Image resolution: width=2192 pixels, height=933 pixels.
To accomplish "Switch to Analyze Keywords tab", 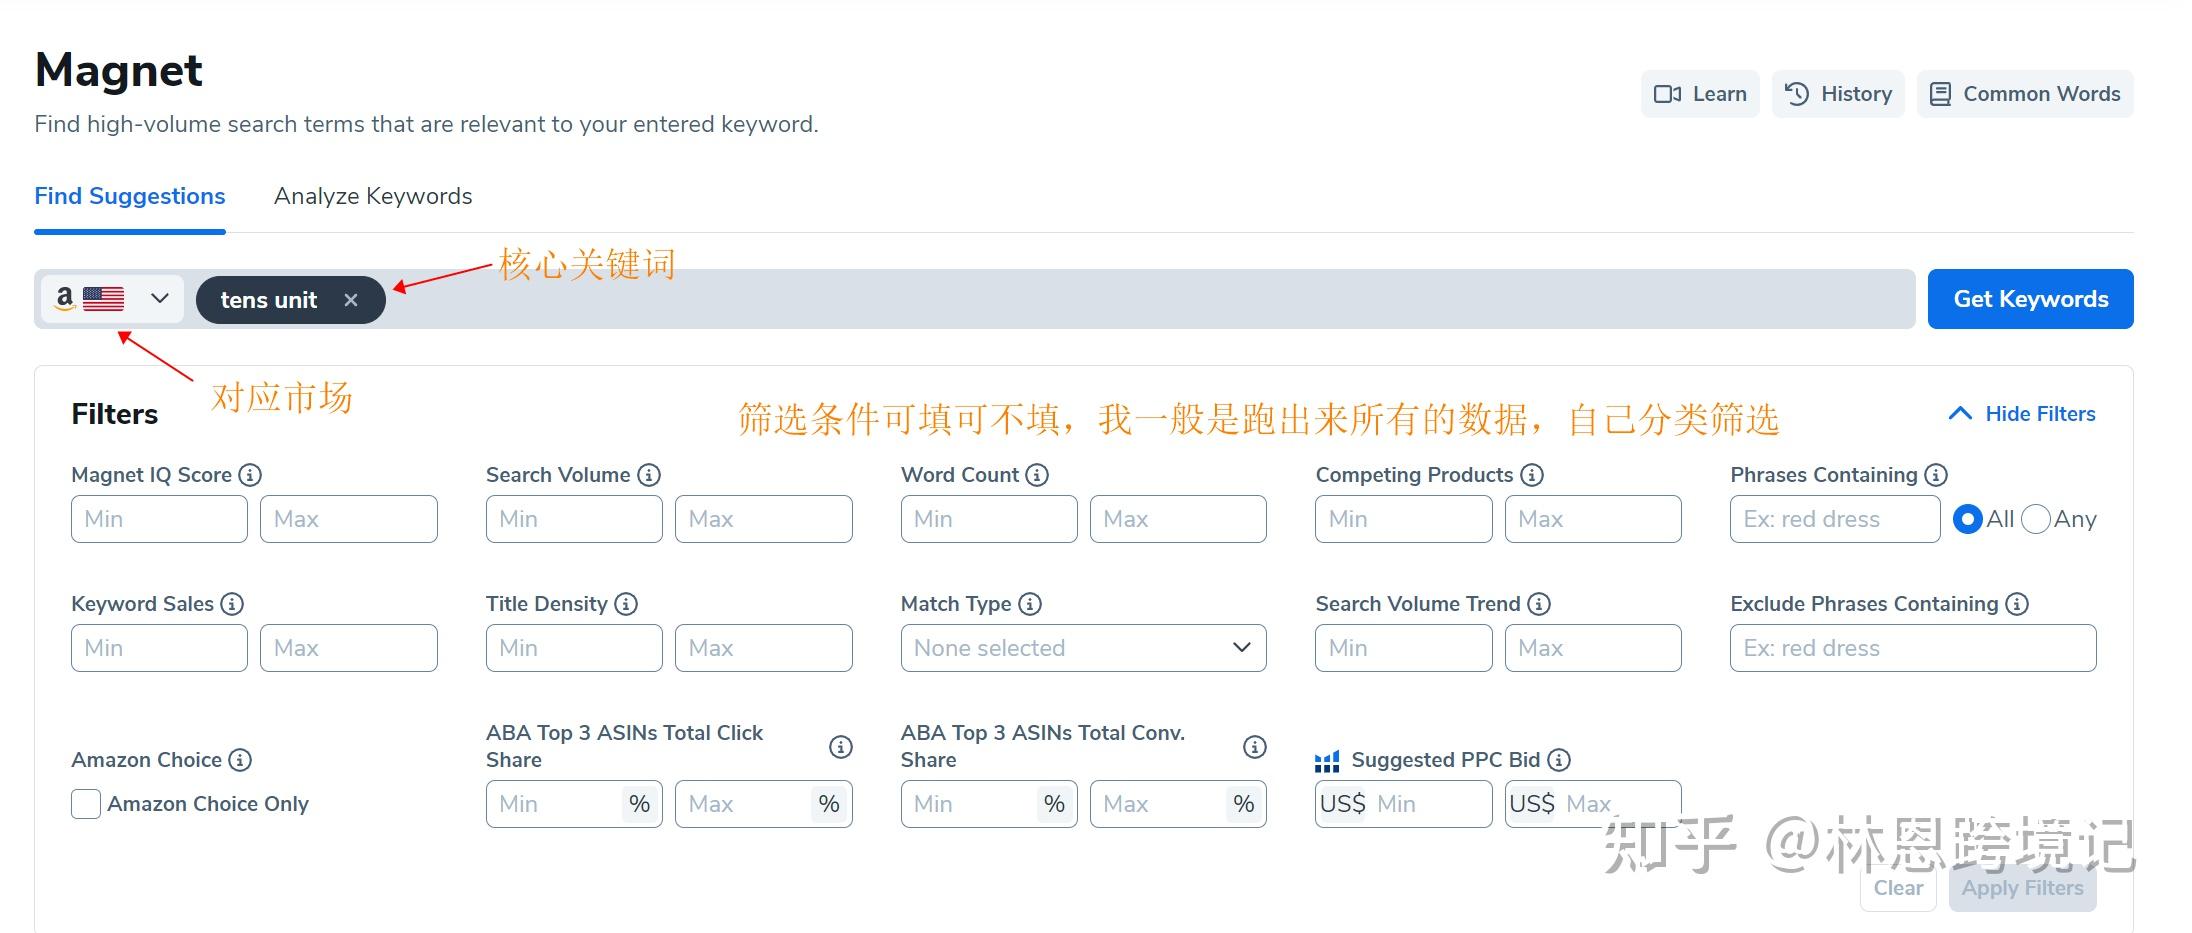I will [x=373, y=196].
